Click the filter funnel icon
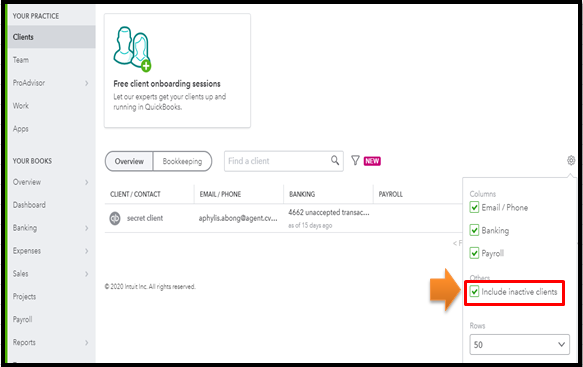This screenshot has height=367, width=583. pos(355,160)
